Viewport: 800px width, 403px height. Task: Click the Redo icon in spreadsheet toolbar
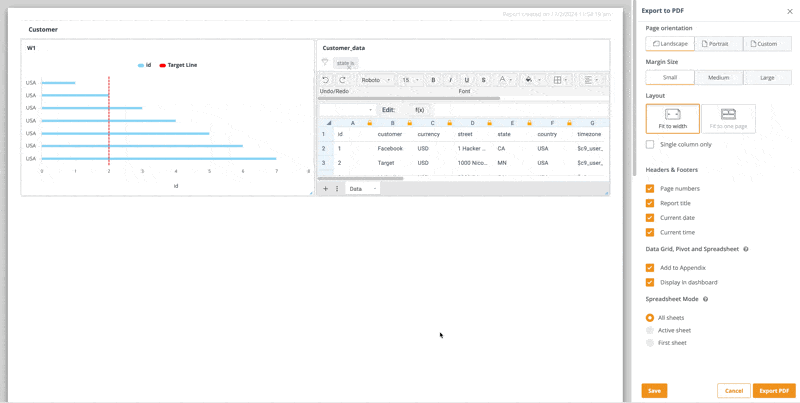[x=342, y=80]
